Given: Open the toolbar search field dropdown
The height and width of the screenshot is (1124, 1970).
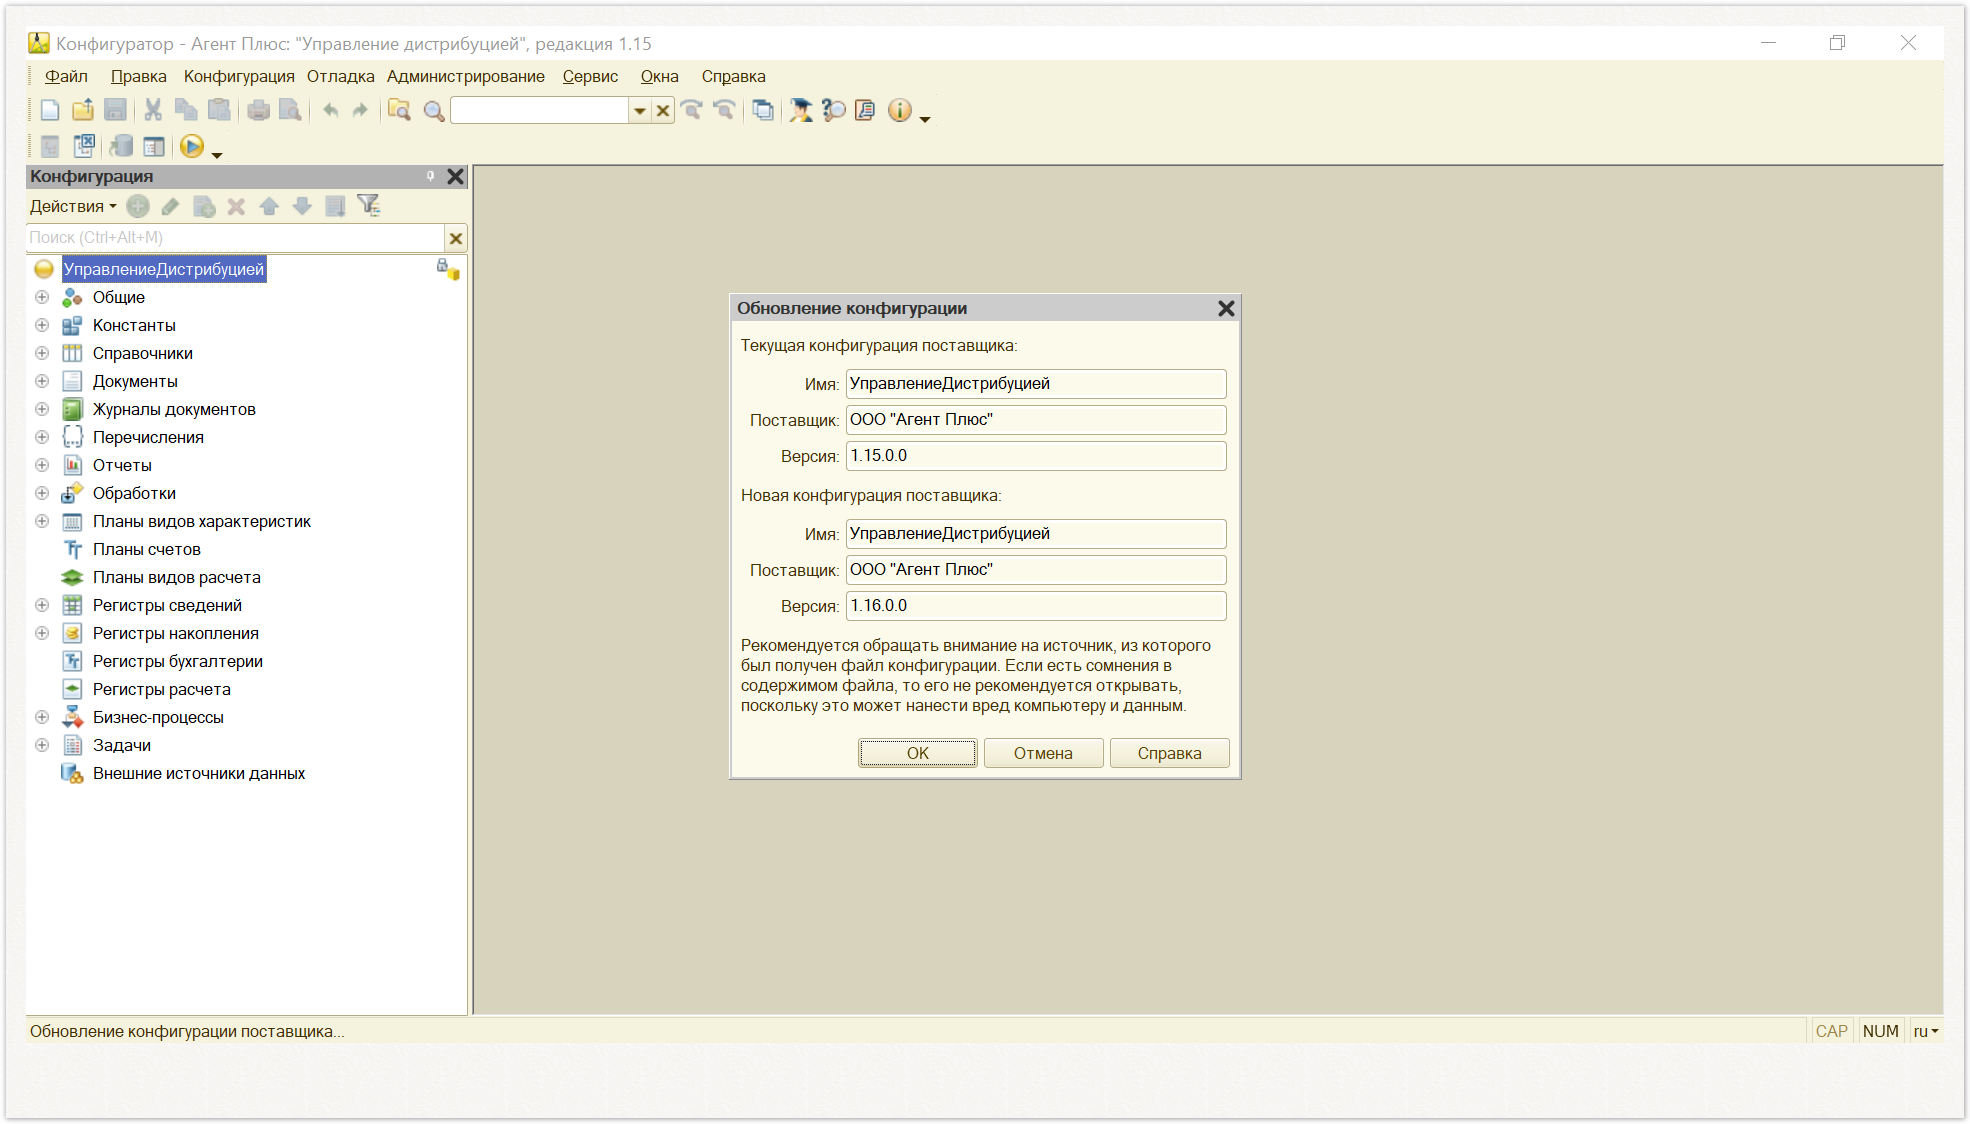Looking at the screenshot, I should tap(640, 111).
